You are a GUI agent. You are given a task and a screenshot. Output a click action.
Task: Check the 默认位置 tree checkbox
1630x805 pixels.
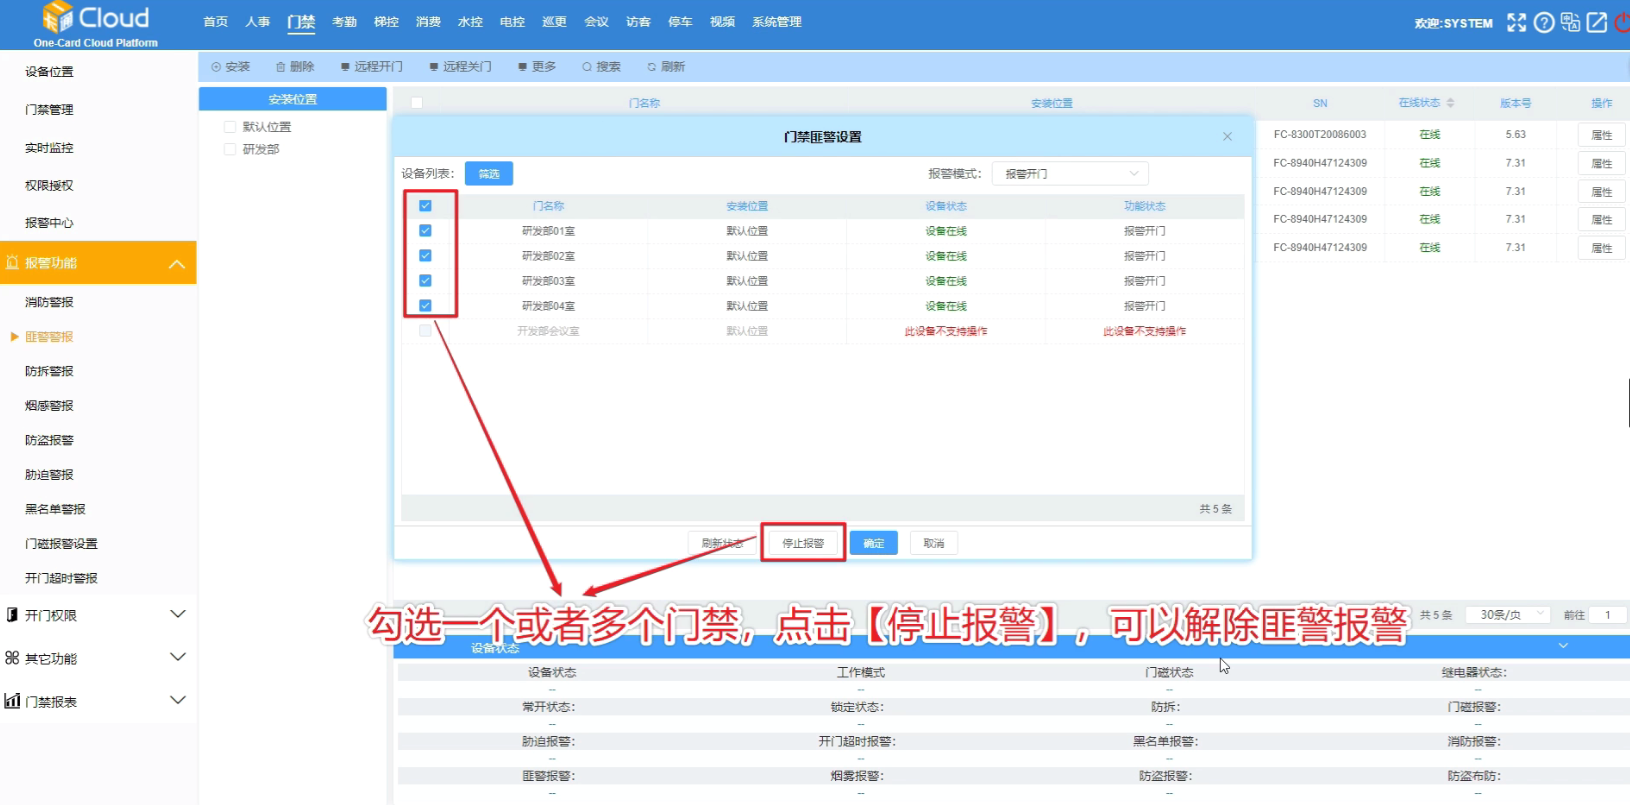tap(230, 127)
